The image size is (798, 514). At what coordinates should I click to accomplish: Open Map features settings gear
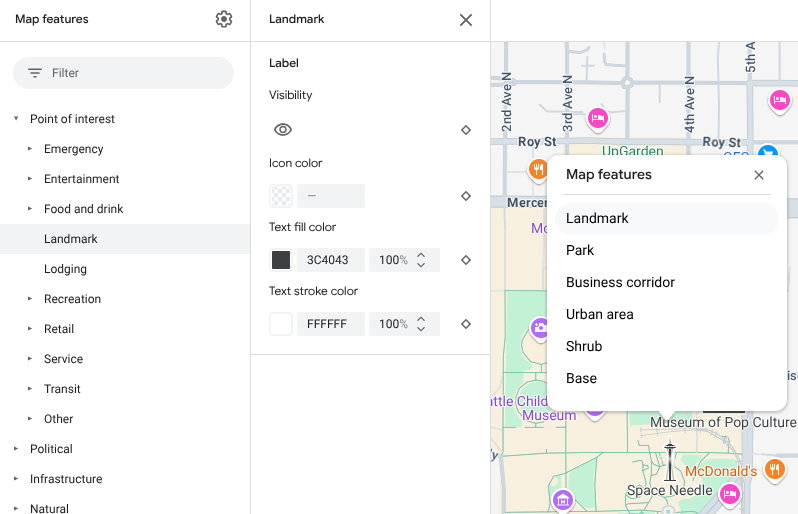coord(224,19)
